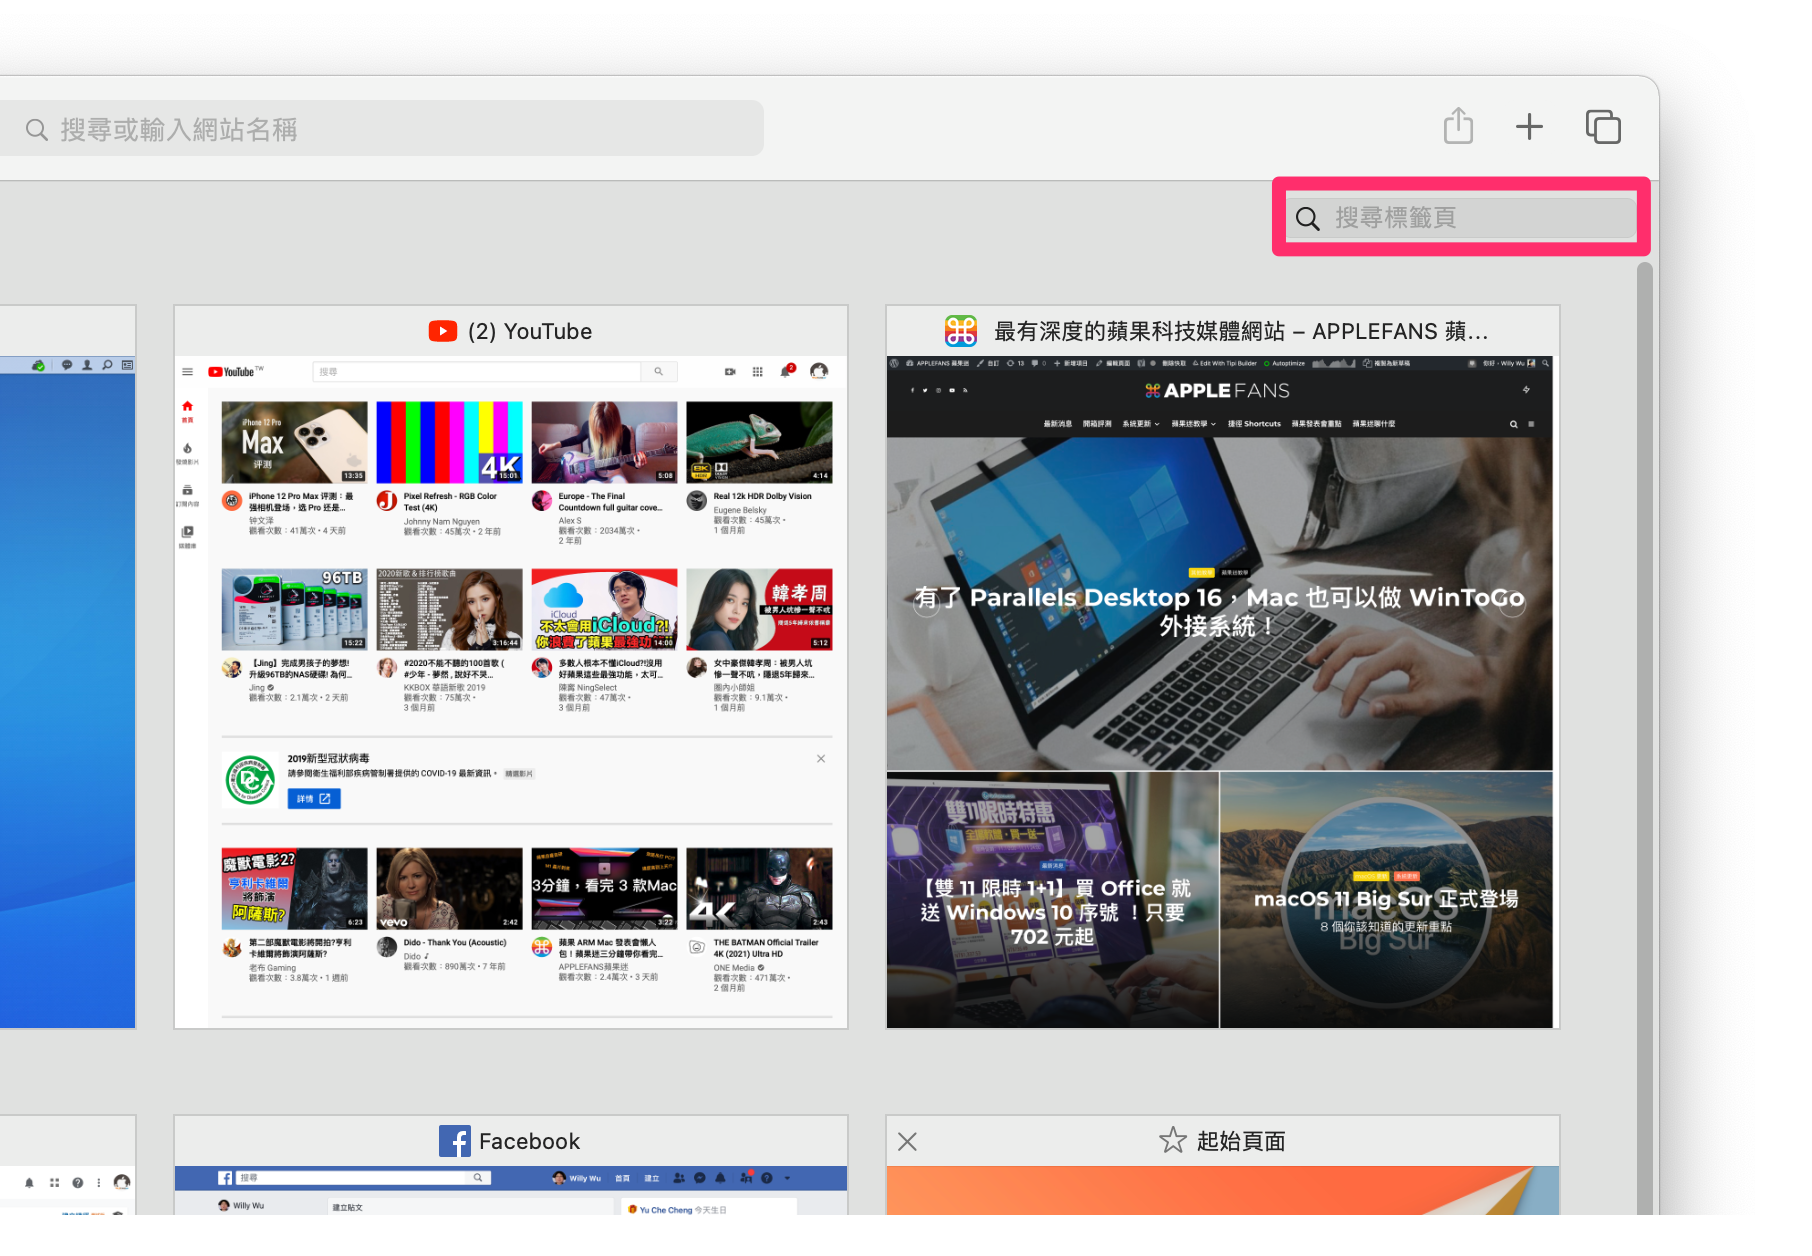Click the create video camera icon in YouTube preview
The width and height of the screenshot is (1812, 1256).
[730, 372]
